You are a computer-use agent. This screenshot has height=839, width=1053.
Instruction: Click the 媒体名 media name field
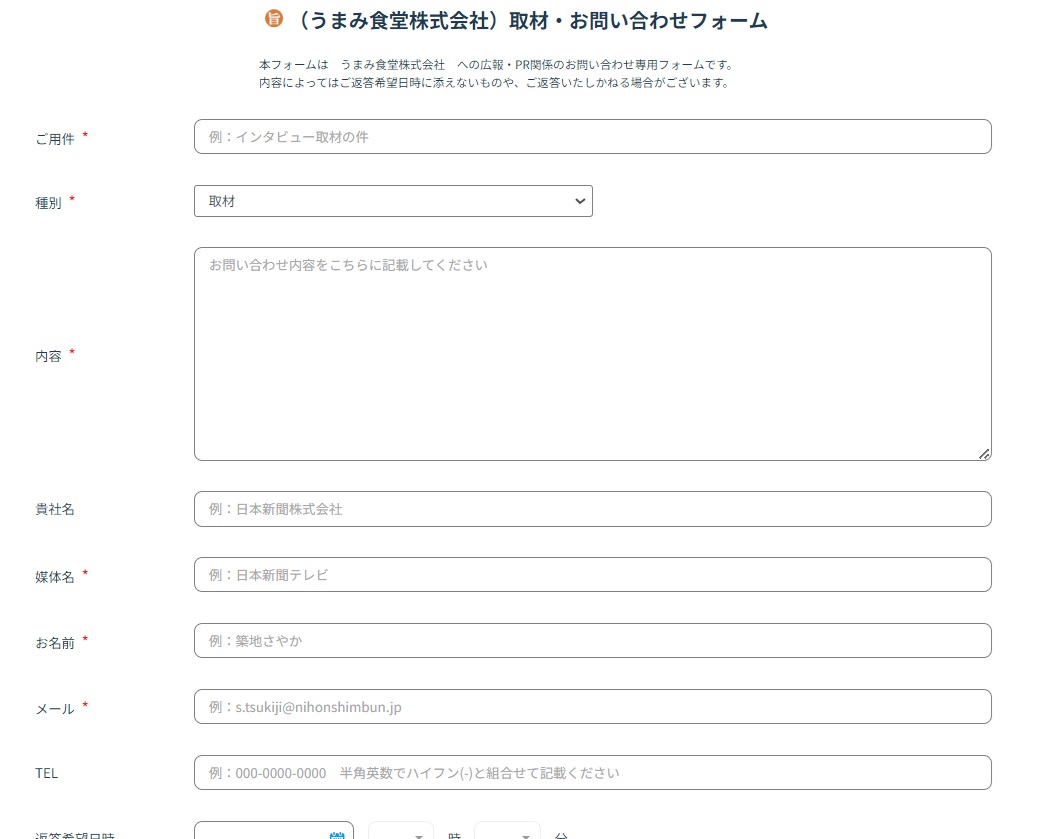tap(592, 575)
